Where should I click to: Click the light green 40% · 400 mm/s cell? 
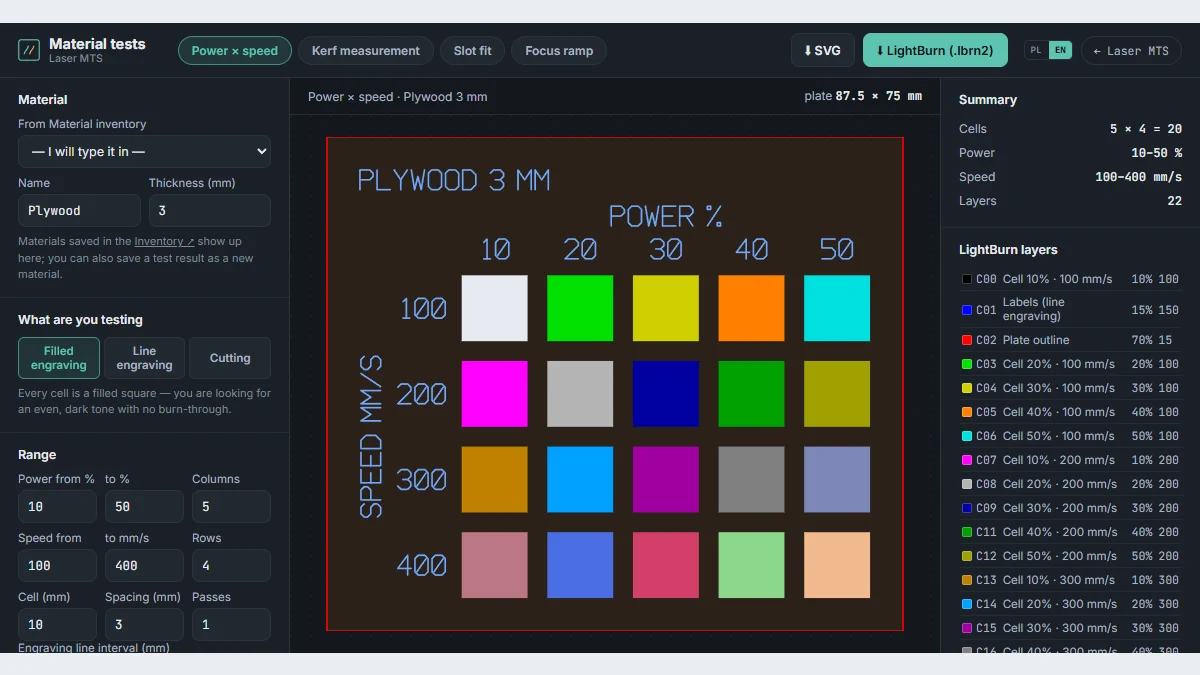coord(751,565)
